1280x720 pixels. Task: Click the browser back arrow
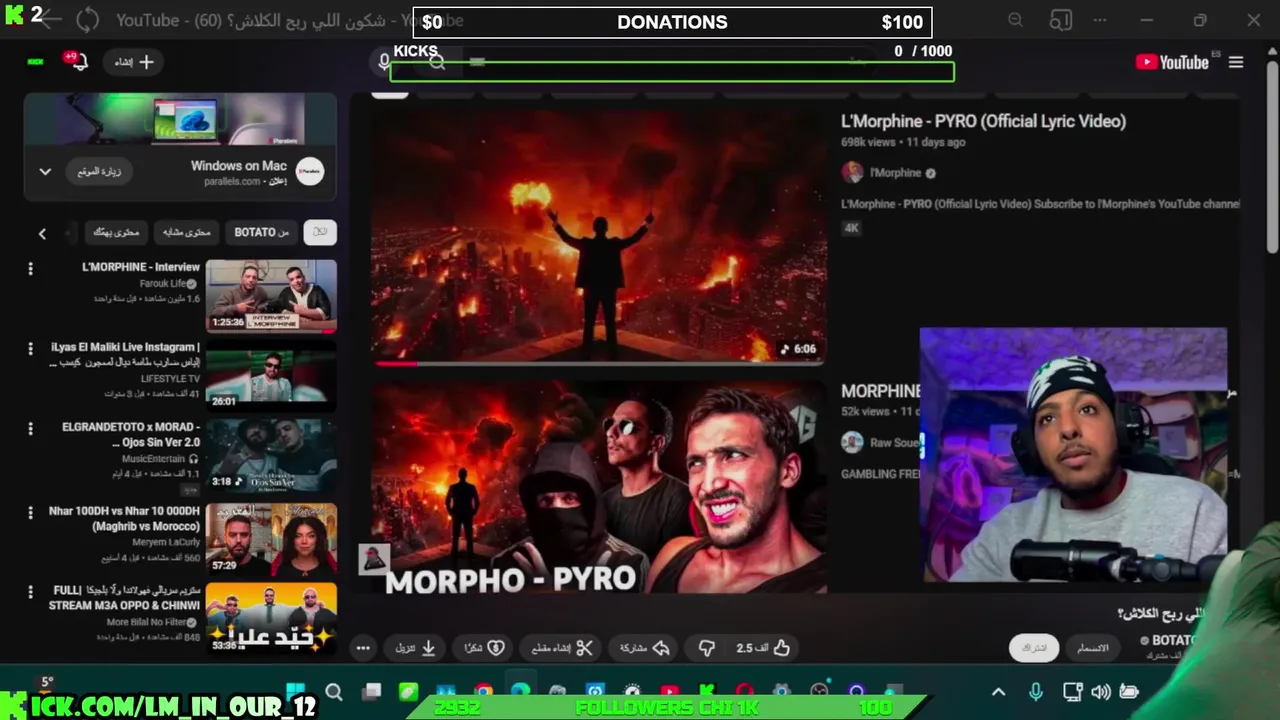point(49,19)
